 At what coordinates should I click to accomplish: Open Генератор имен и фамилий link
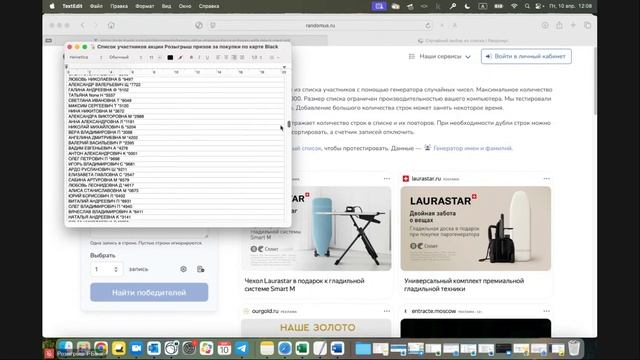coord(473,148)
